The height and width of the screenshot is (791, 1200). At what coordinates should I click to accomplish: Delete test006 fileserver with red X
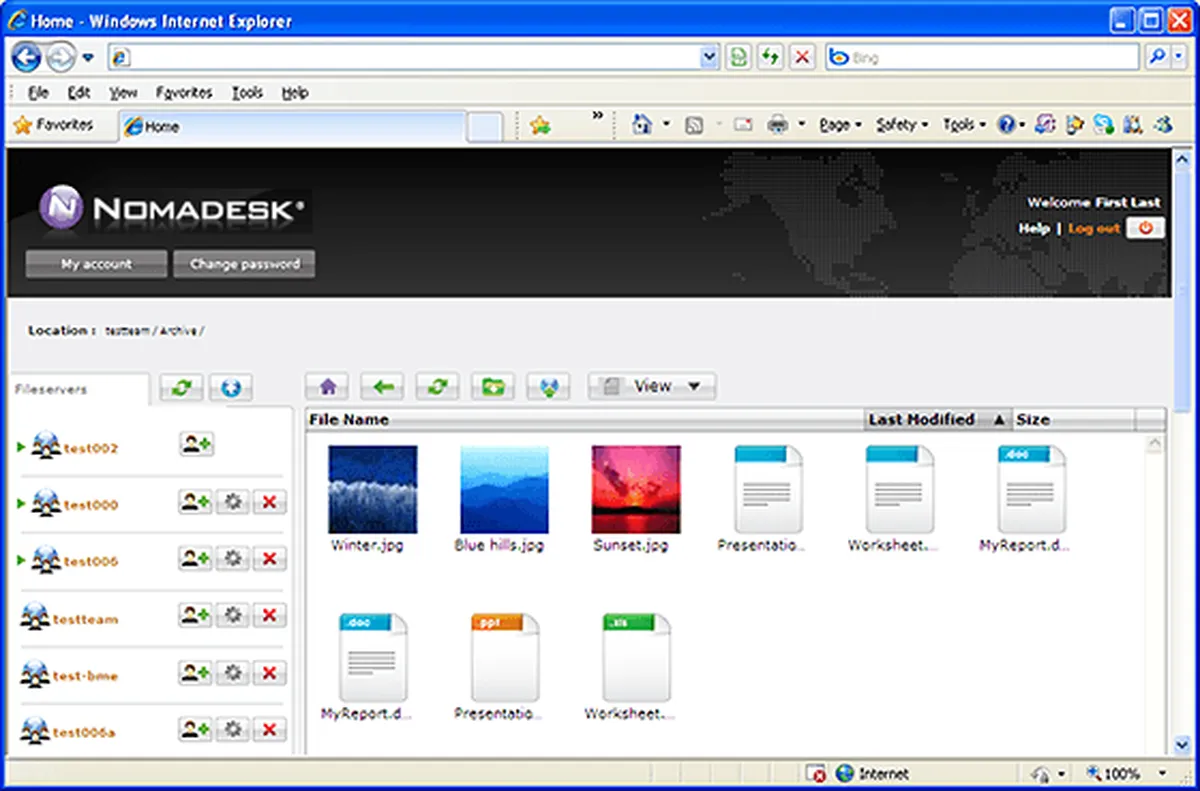(x=269, y=559)
